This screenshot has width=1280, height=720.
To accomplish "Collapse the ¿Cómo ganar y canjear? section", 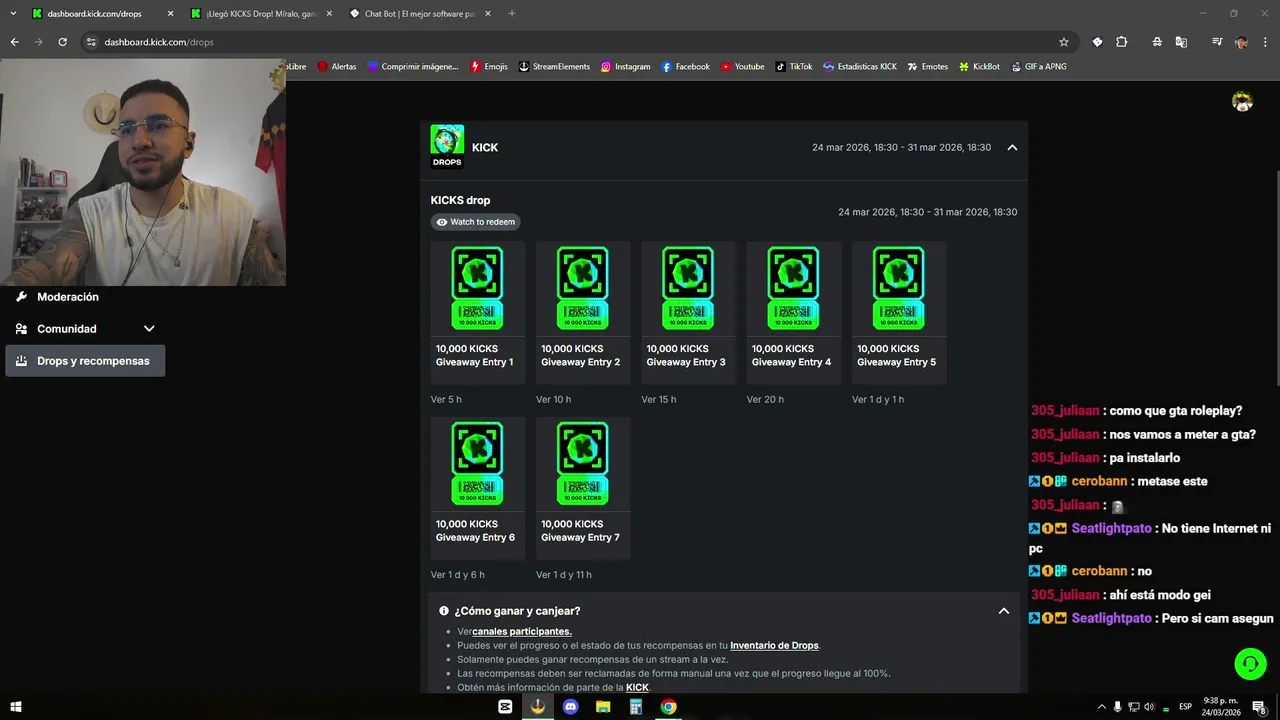I will point(1004,611).
